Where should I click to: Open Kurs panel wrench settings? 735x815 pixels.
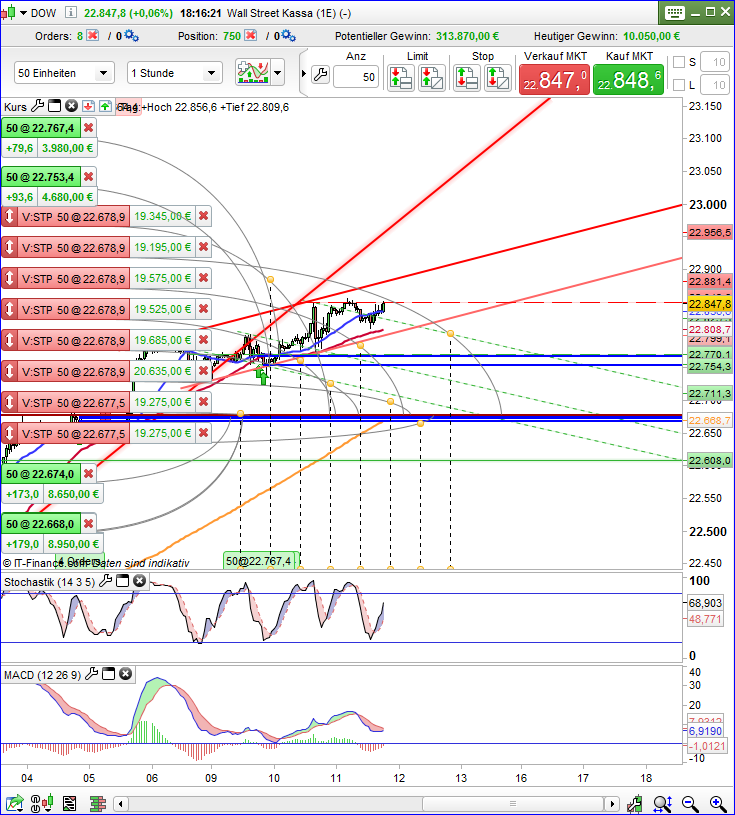[x=38, y=106]
